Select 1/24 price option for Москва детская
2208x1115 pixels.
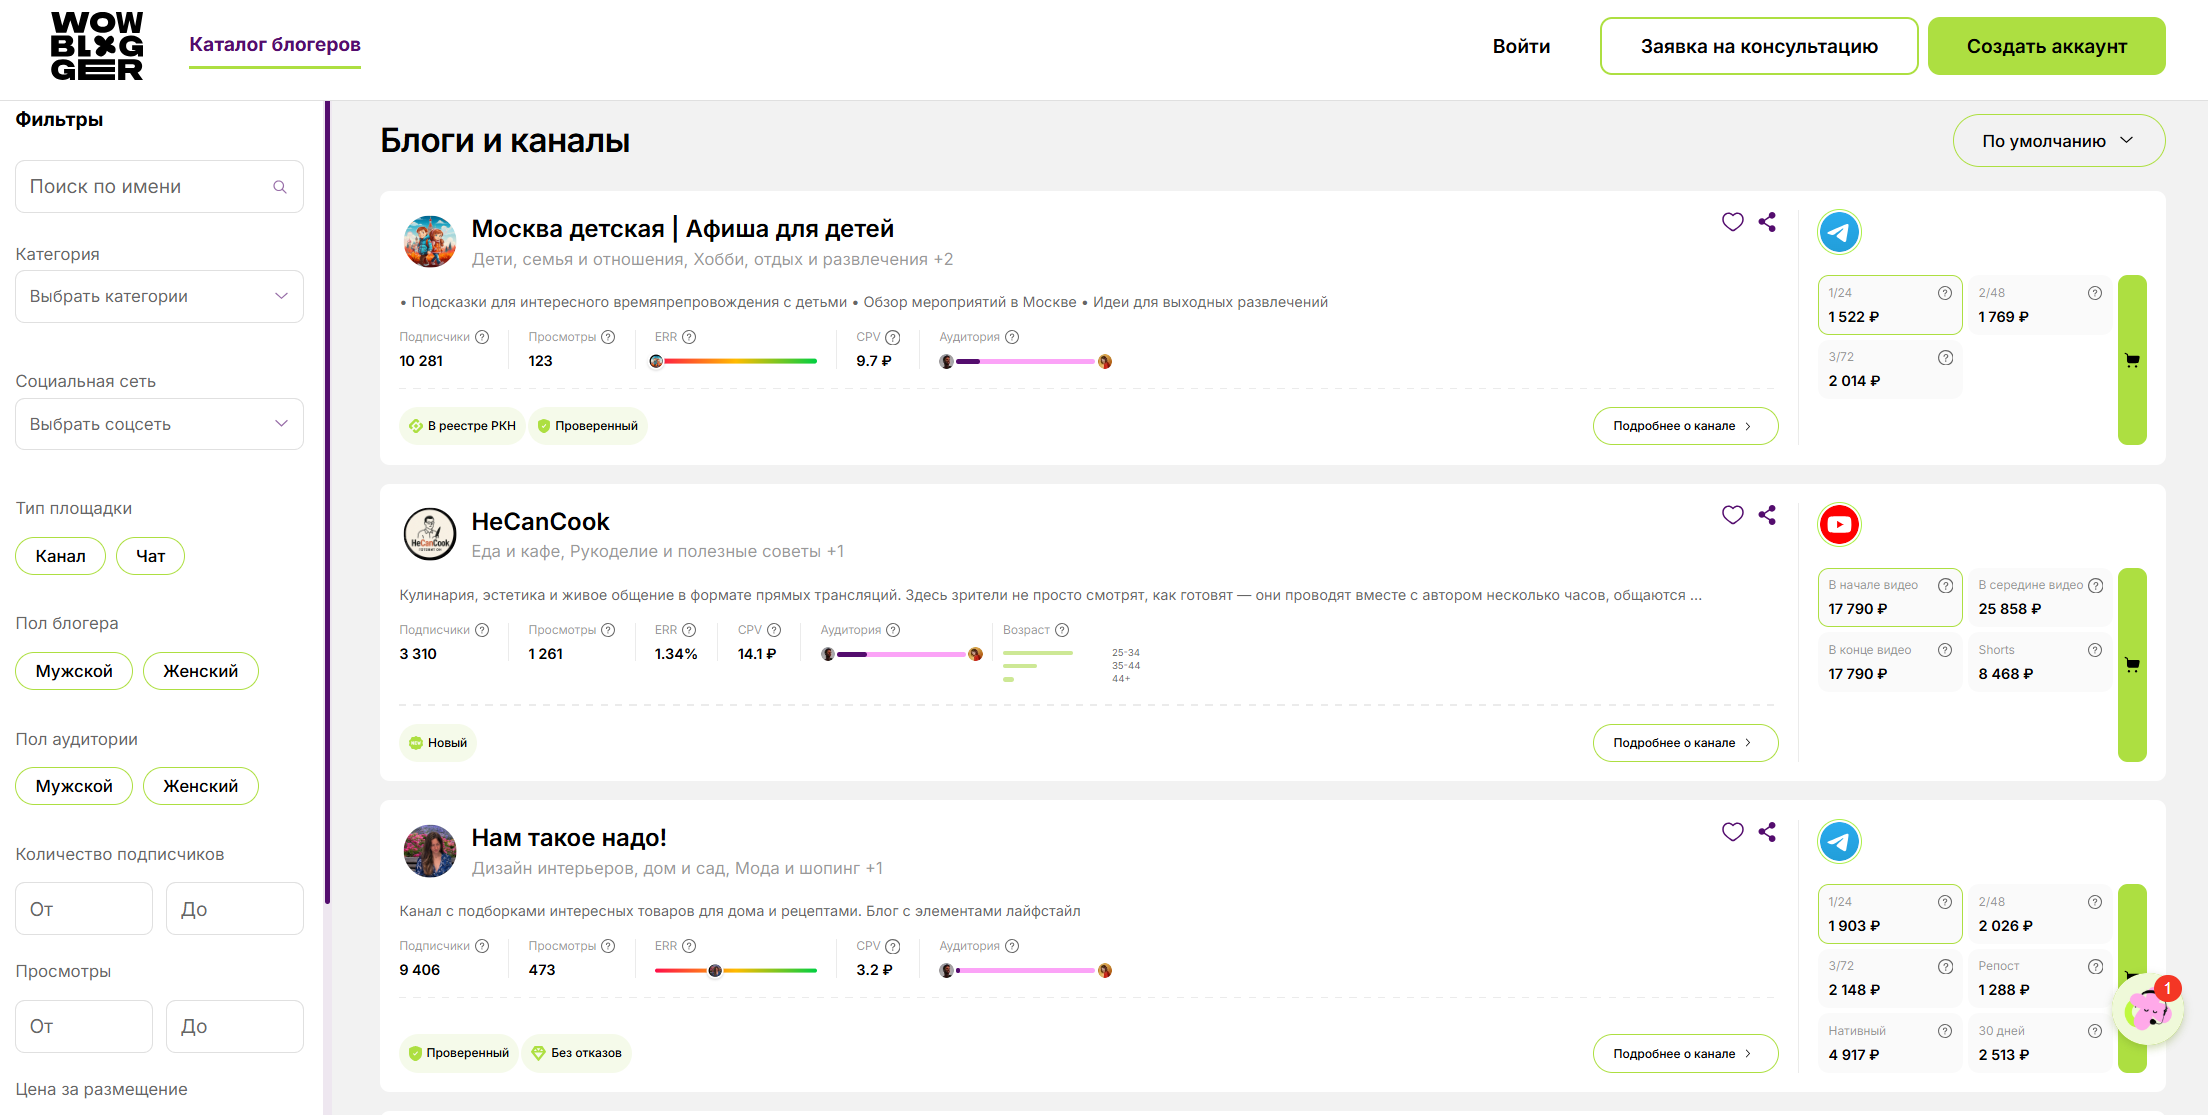point(1890,305)
